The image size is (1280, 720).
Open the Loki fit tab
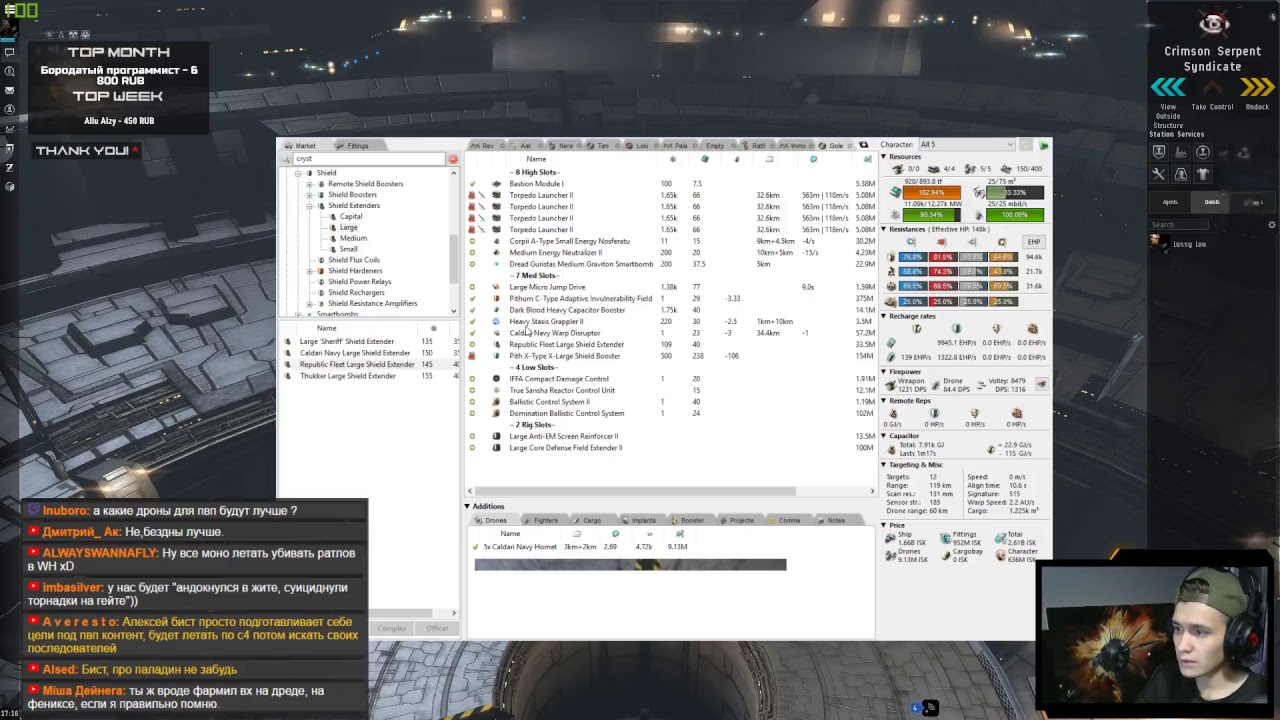pyautogui.click(x=638, y=146)
